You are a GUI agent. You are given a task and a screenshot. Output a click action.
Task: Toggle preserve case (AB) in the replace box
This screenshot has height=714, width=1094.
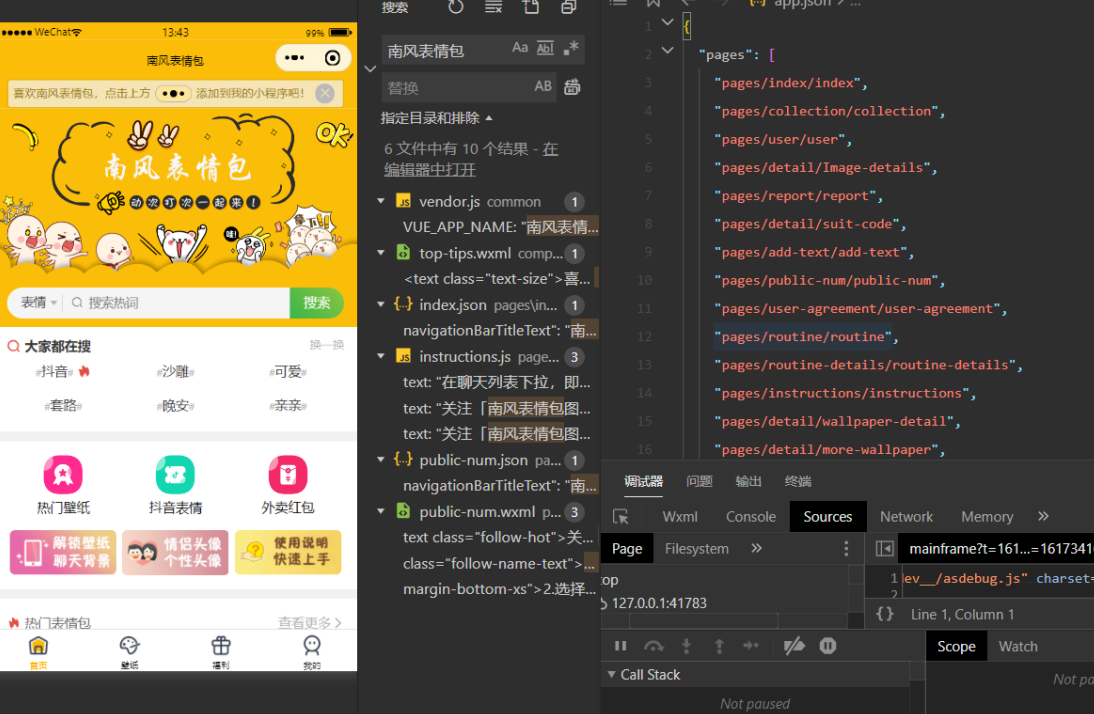(543, 87)
